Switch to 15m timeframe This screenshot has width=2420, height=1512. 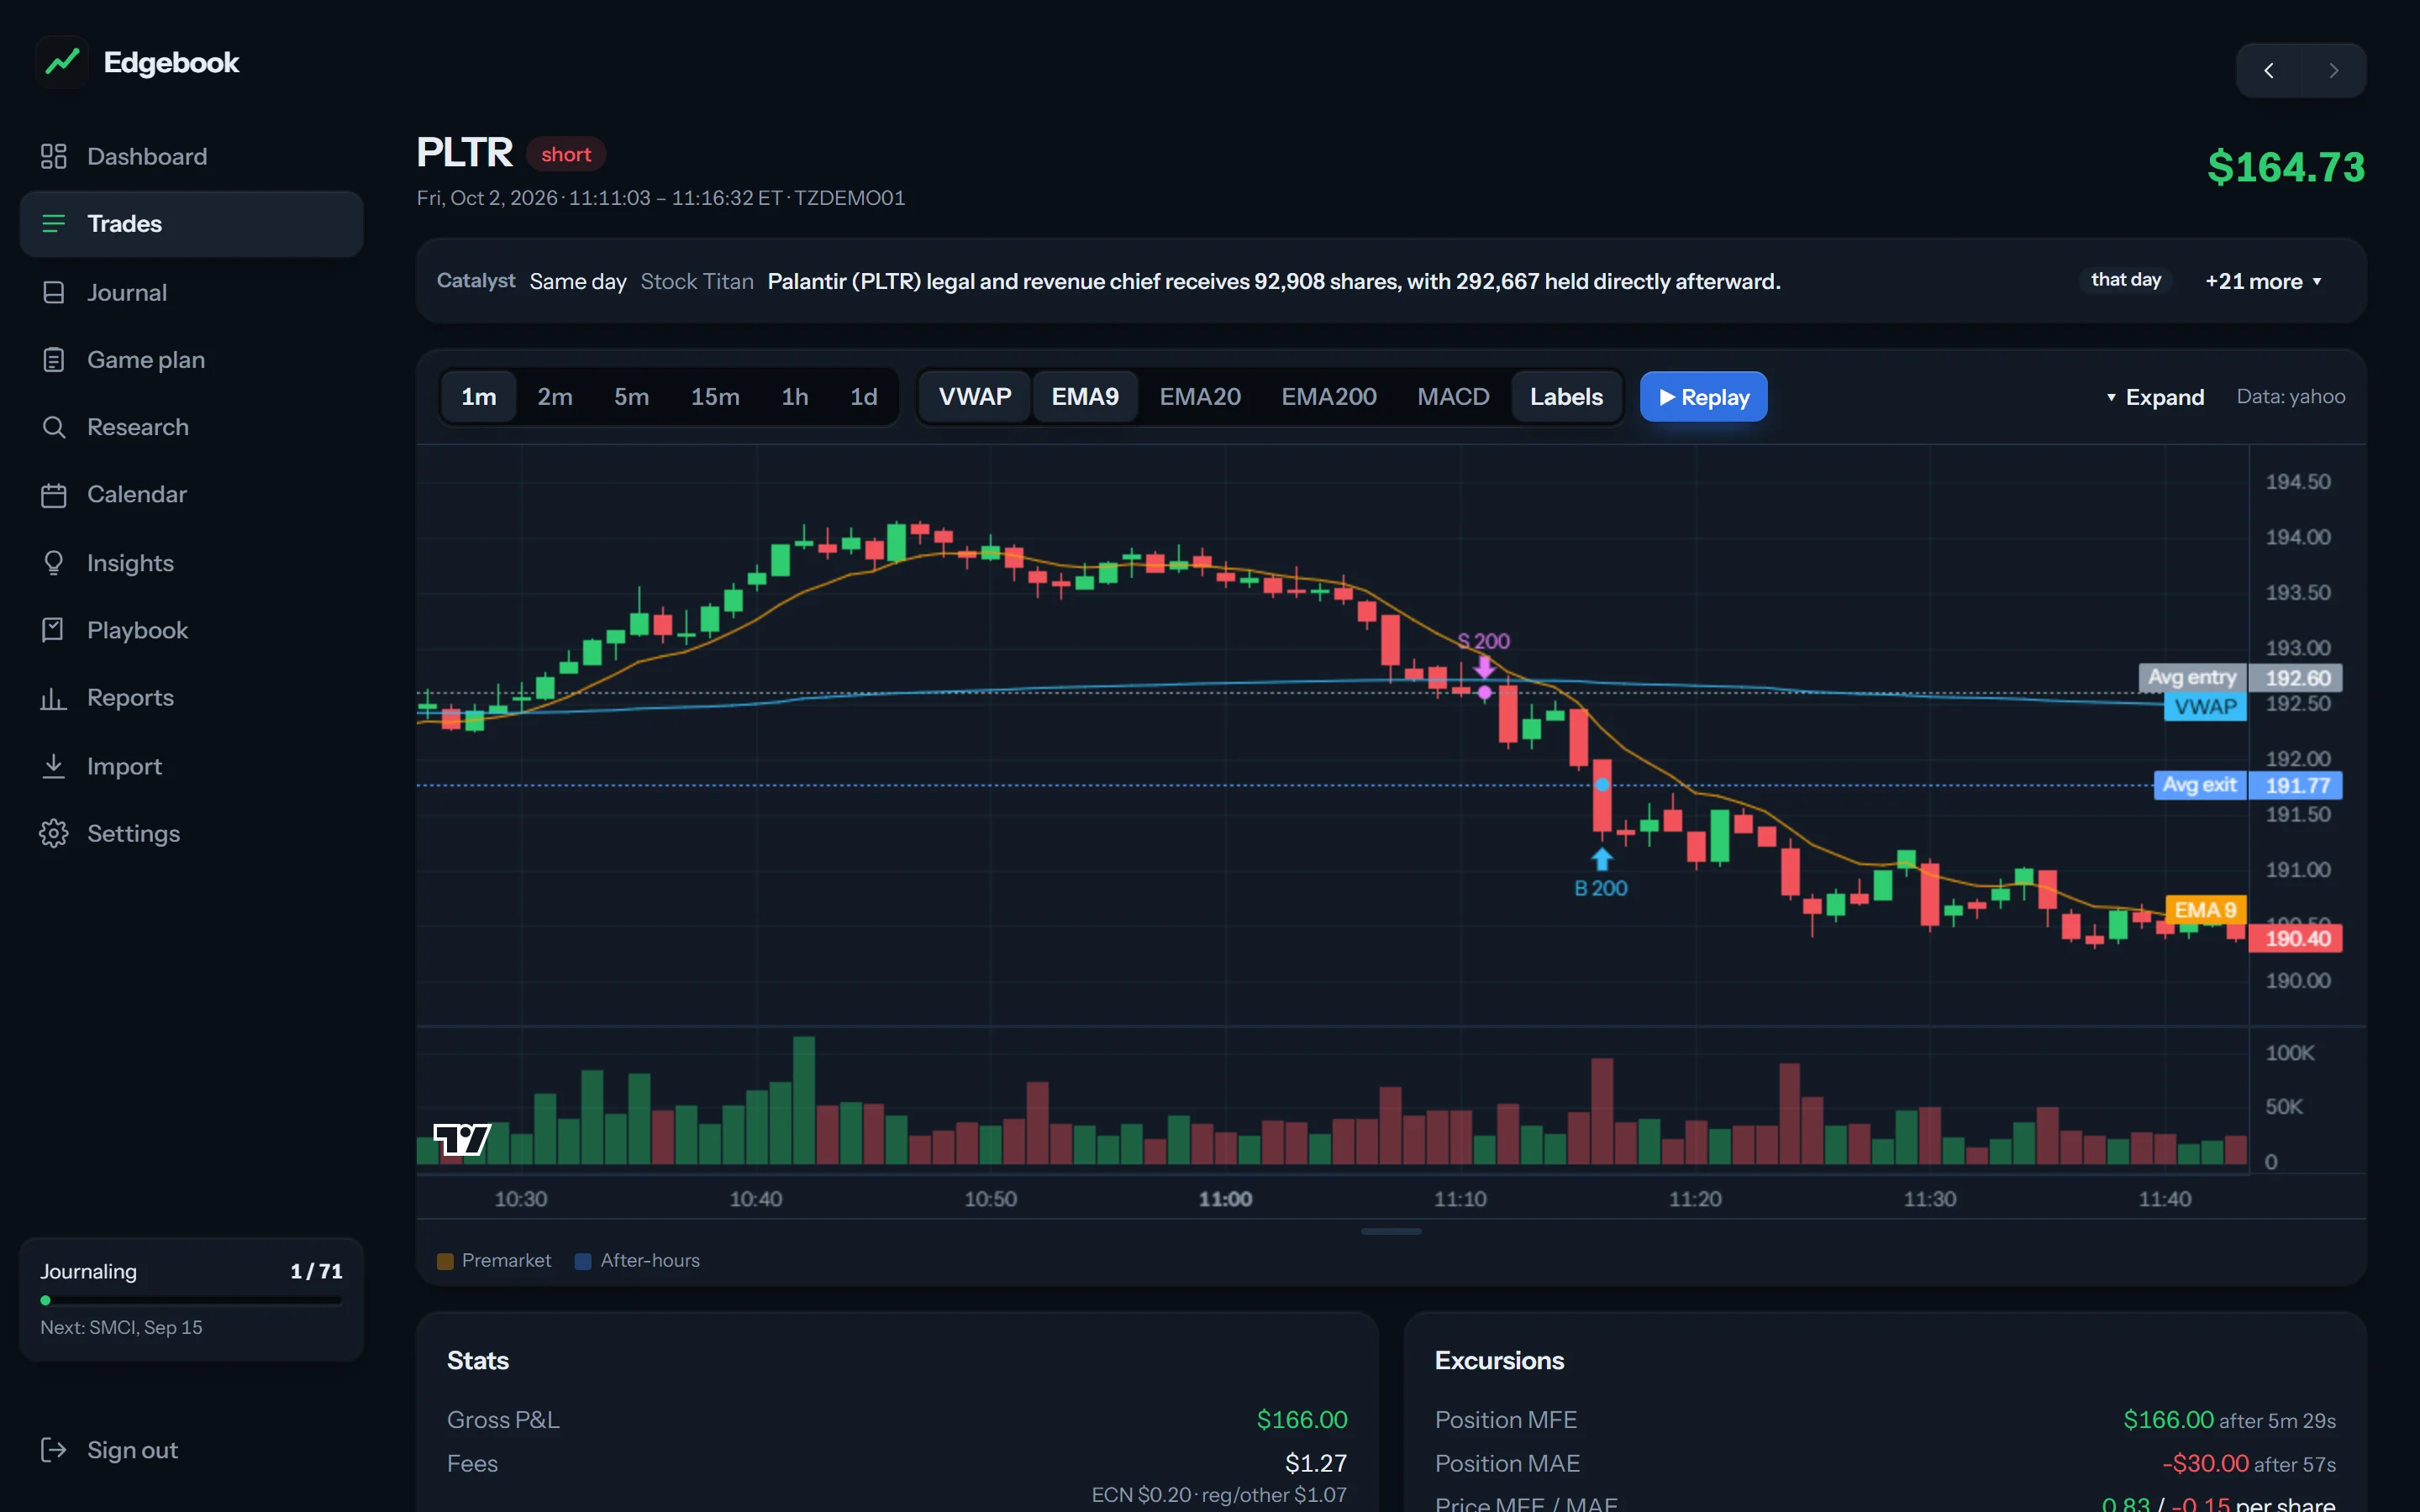715,397
